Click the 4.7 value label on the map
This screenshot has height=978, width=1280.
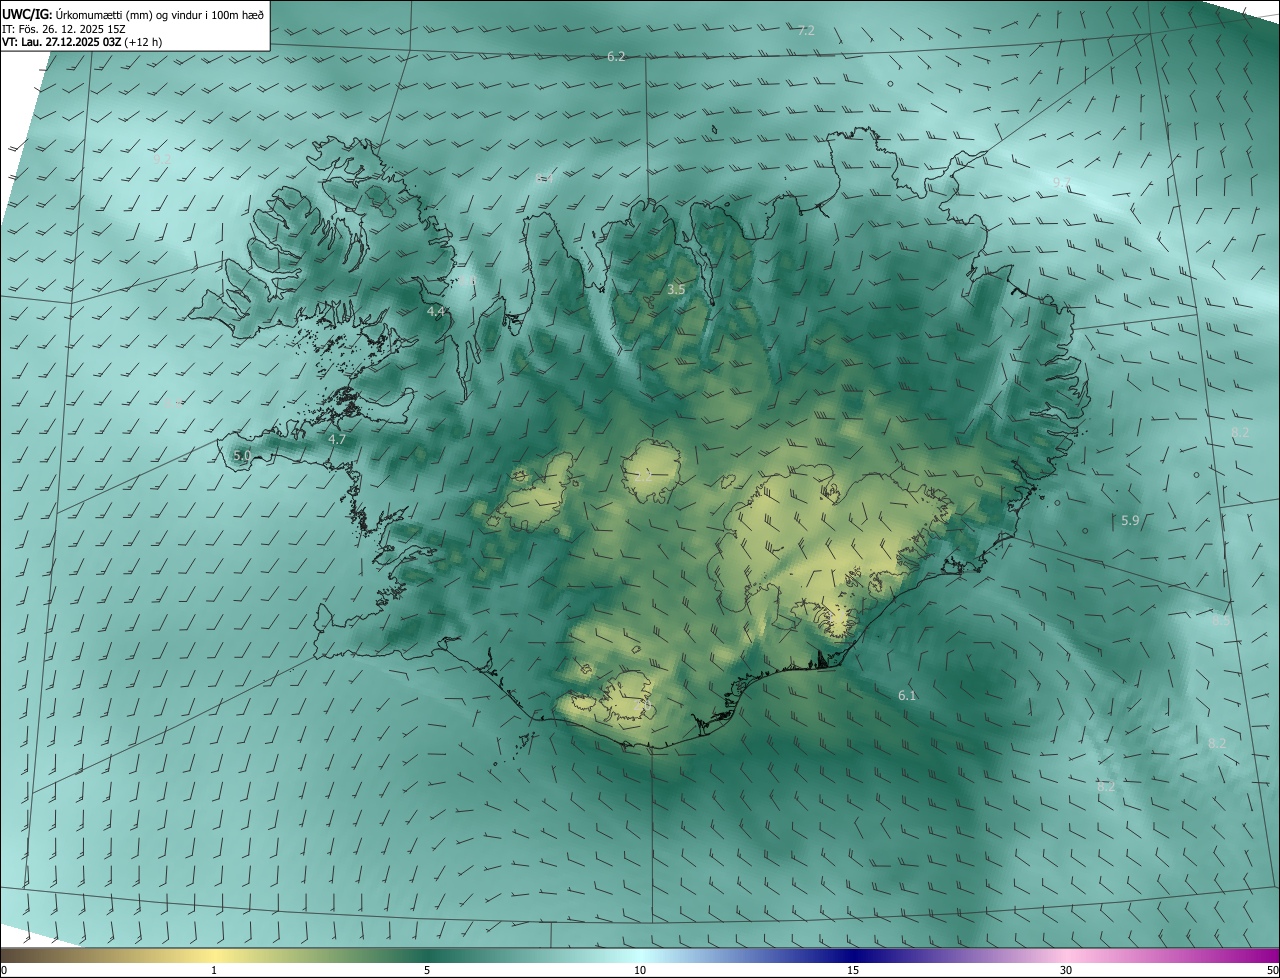pyautogui.click(x=337, y=439)
